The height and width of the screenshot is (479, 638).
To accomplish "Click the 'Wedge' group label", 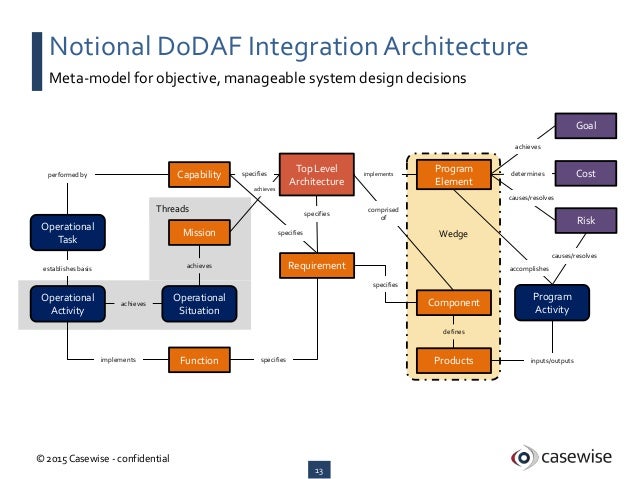I will coord(453,234).
